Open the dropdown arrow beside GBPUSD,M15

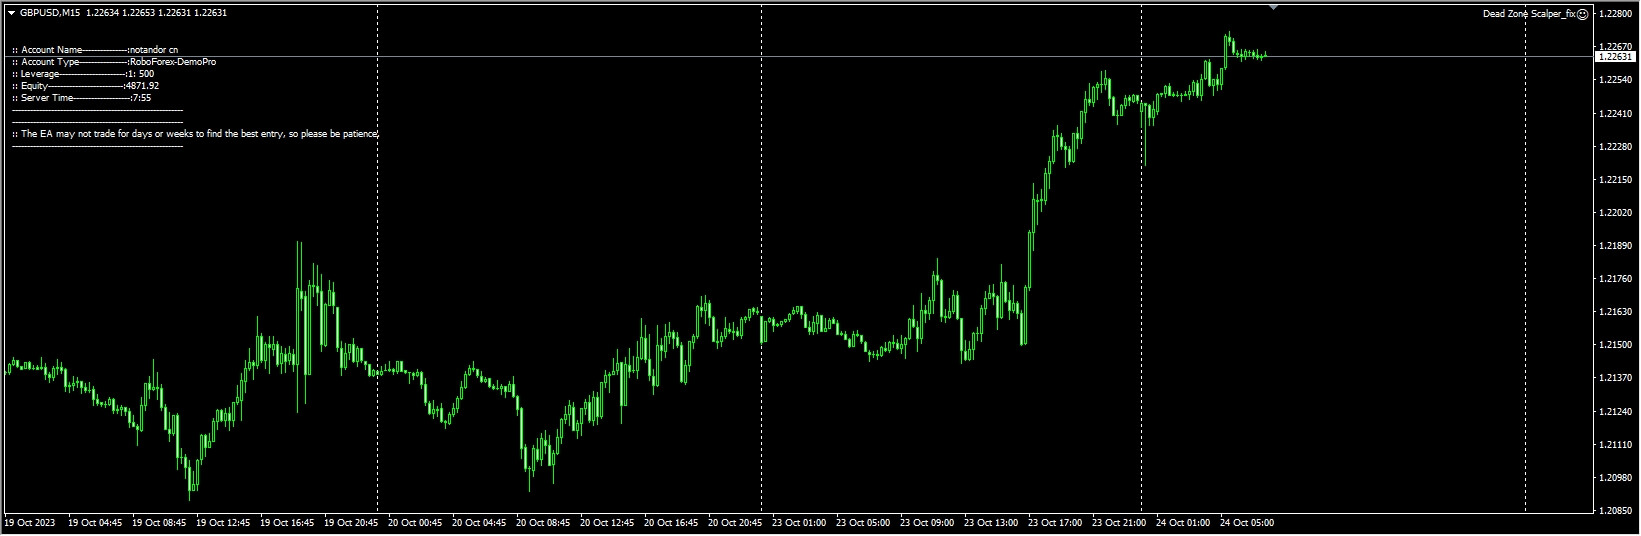click(11, 13)
